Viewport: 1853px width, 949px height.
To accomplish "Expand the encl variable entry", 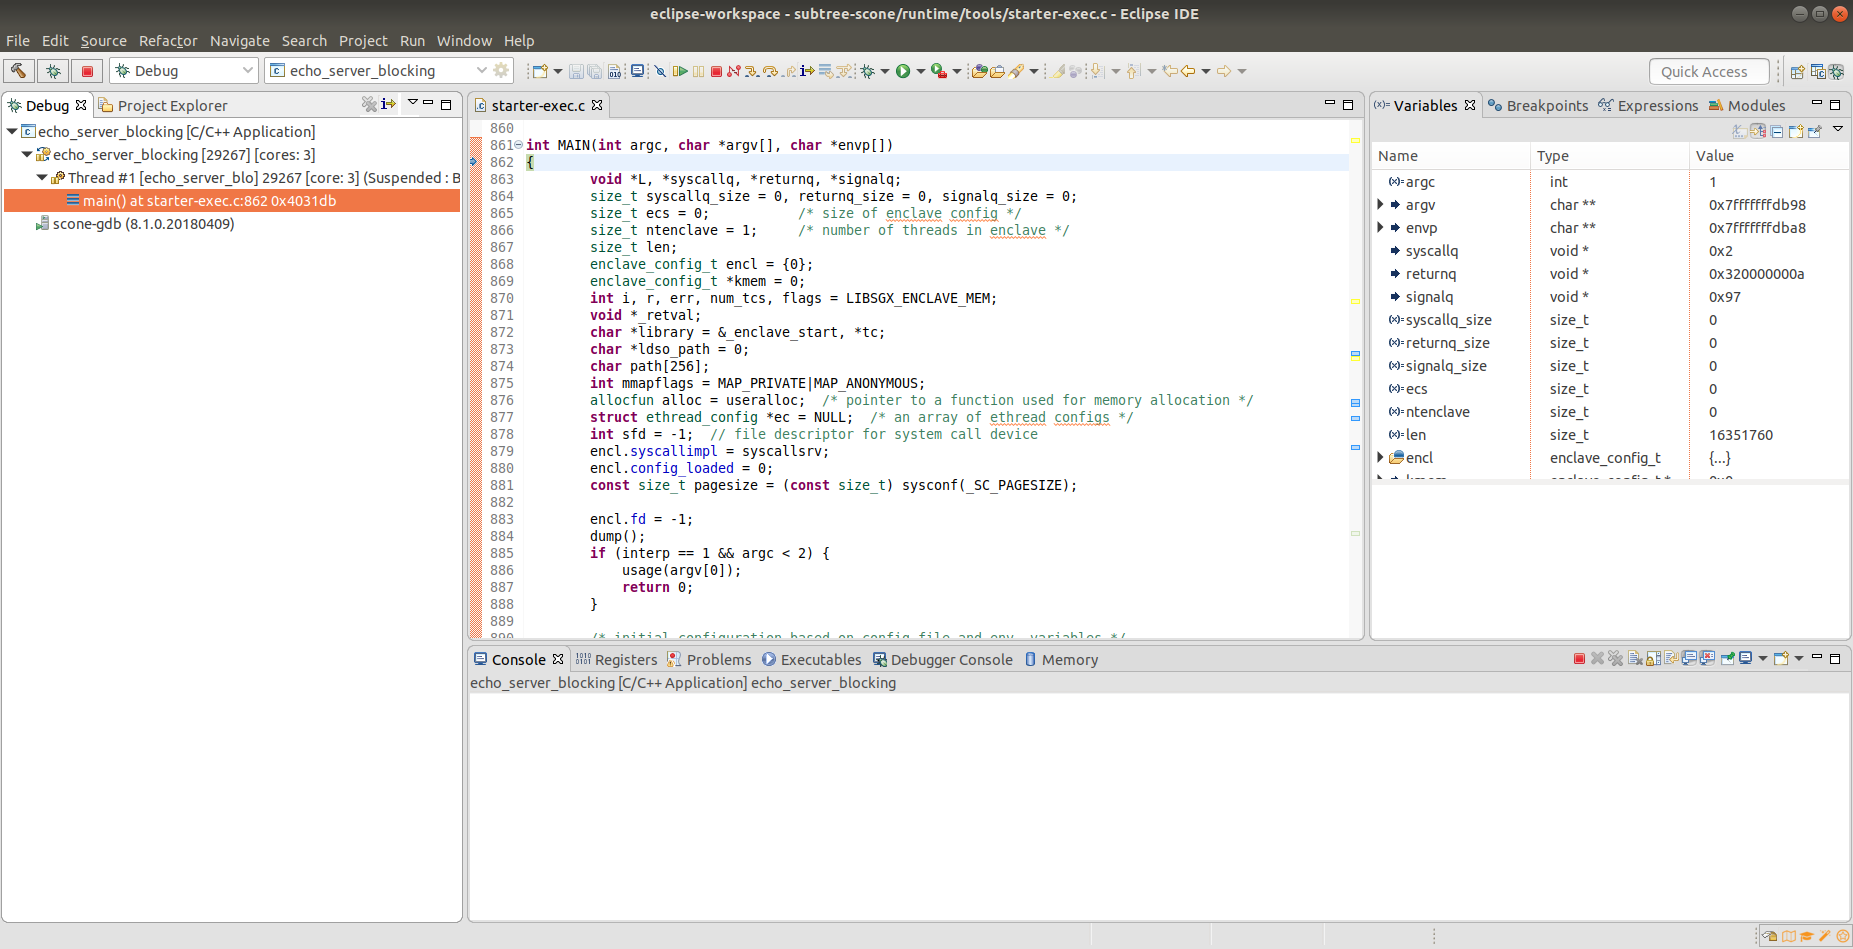I will click(1382, 457).
